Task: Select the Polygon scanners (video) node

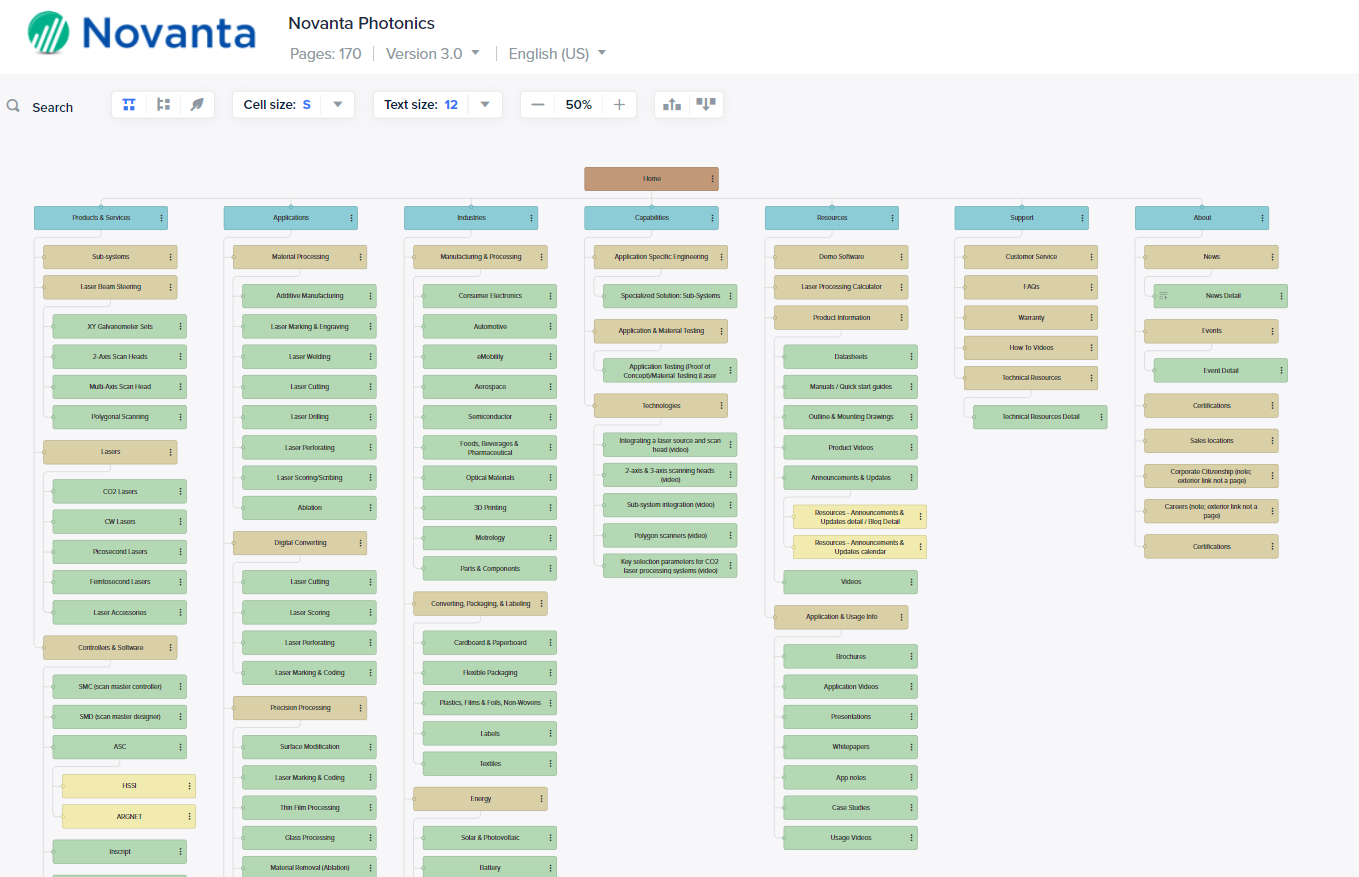Action: (x=670, y=535)
